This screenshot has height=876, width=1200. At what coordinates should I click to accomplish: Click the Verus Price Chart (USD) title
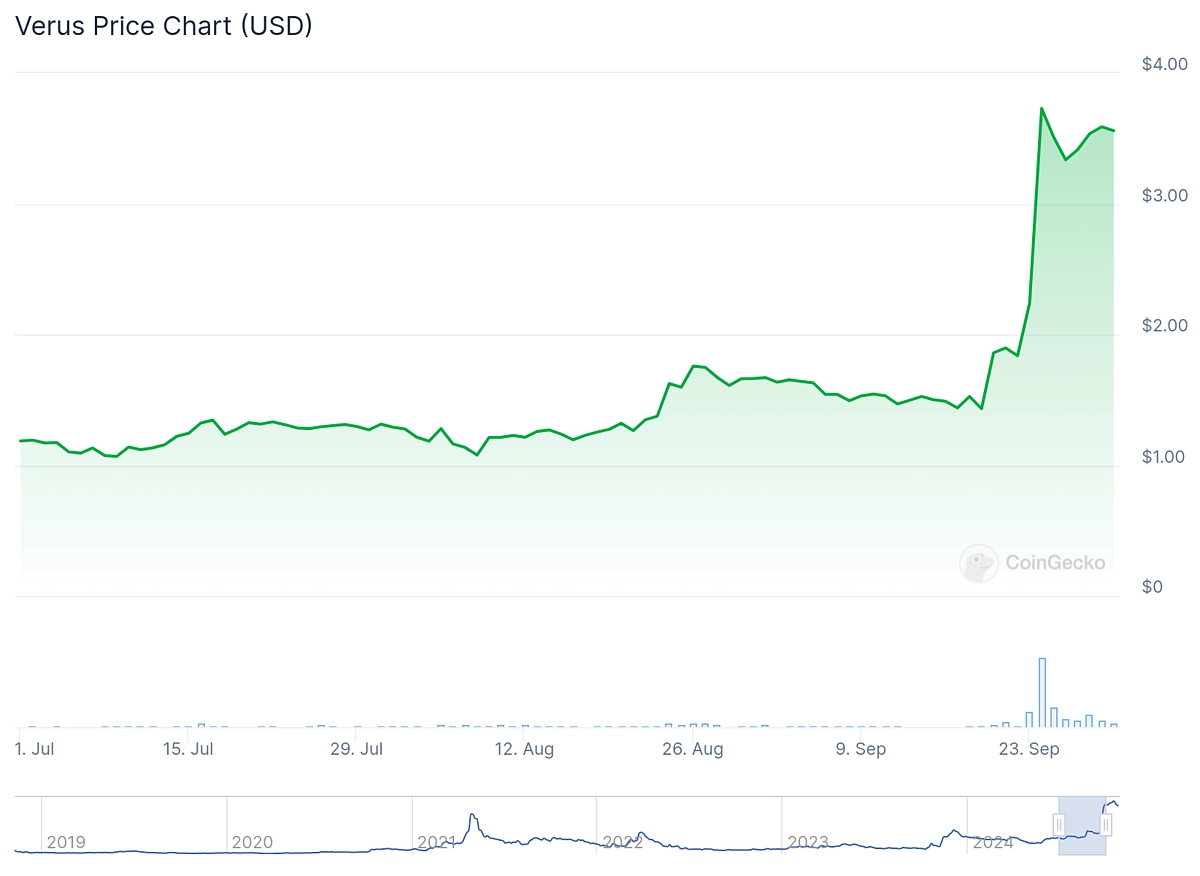point(163,26)
